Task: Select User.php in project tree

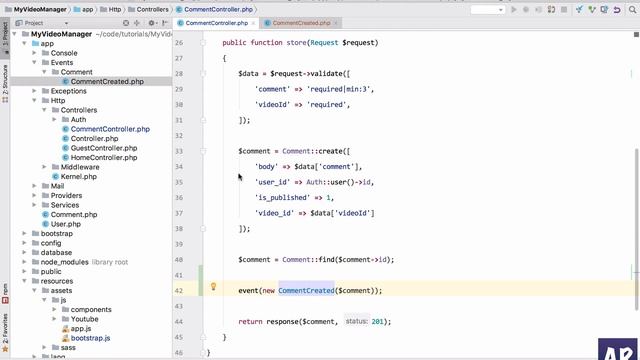Action: tap(65, 224)
